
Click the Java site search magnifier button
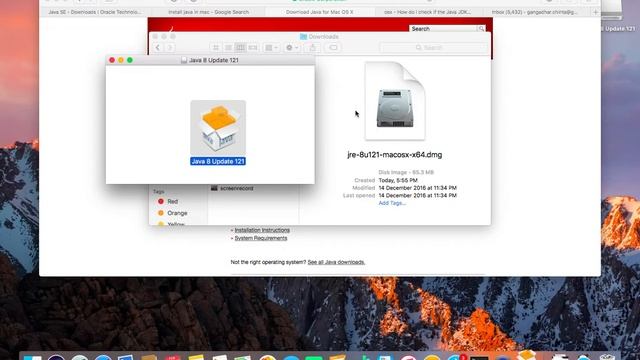pyautogui.click(x=481, y=29)
